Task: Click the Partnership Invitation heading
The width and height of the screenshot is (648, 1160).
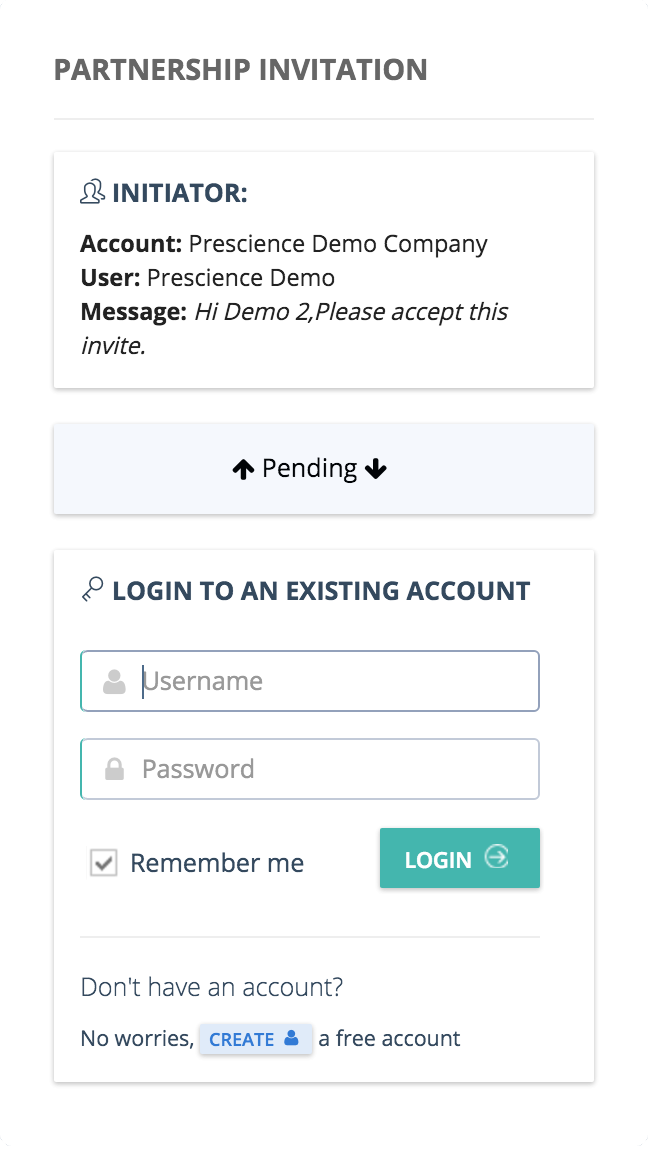Action: 240,70
